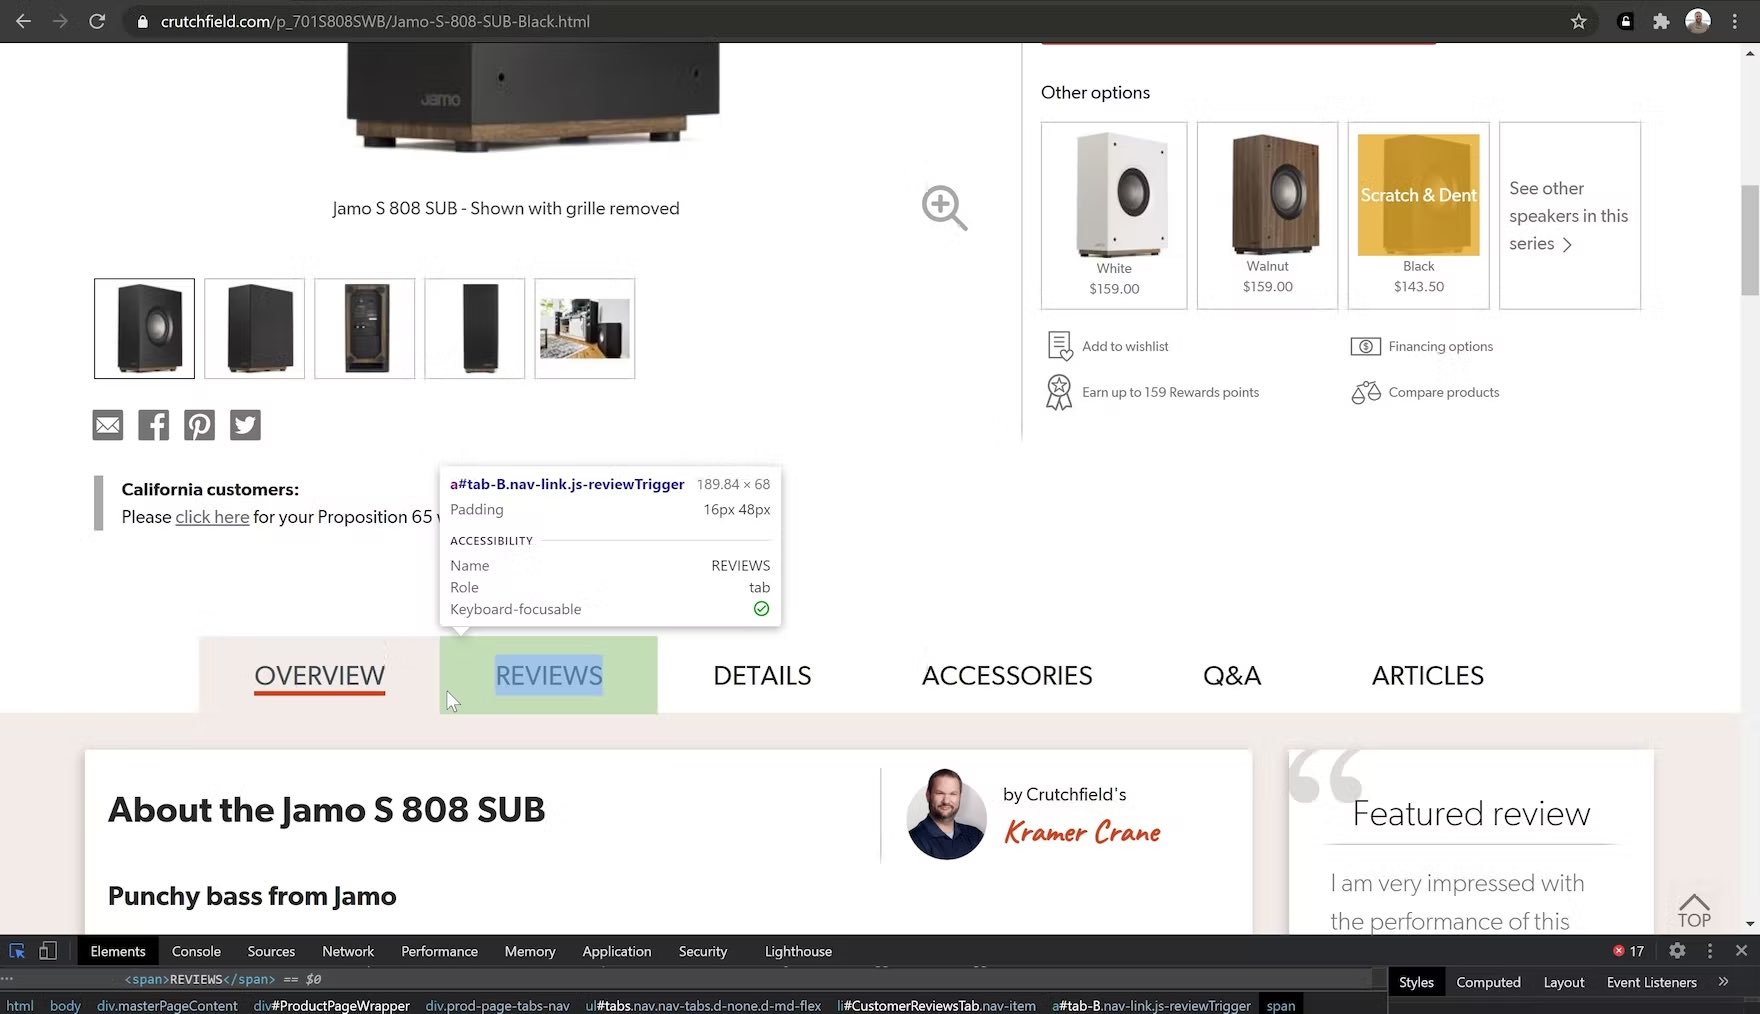Toggle DevTools inspect element tool
Viewport: 1760px width, 1014px height.
click(17, 951)
